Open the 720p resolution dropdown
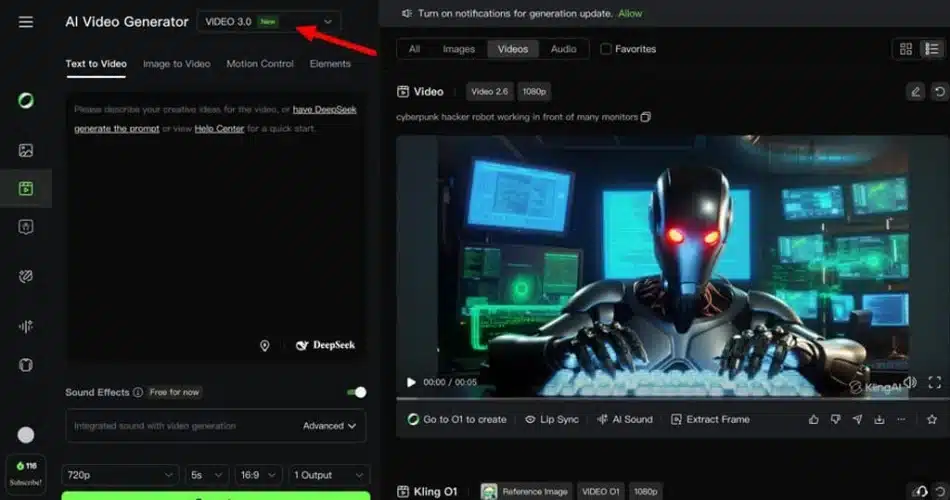Viewport: 950px width, 500px height. click(x=120, y=475)
